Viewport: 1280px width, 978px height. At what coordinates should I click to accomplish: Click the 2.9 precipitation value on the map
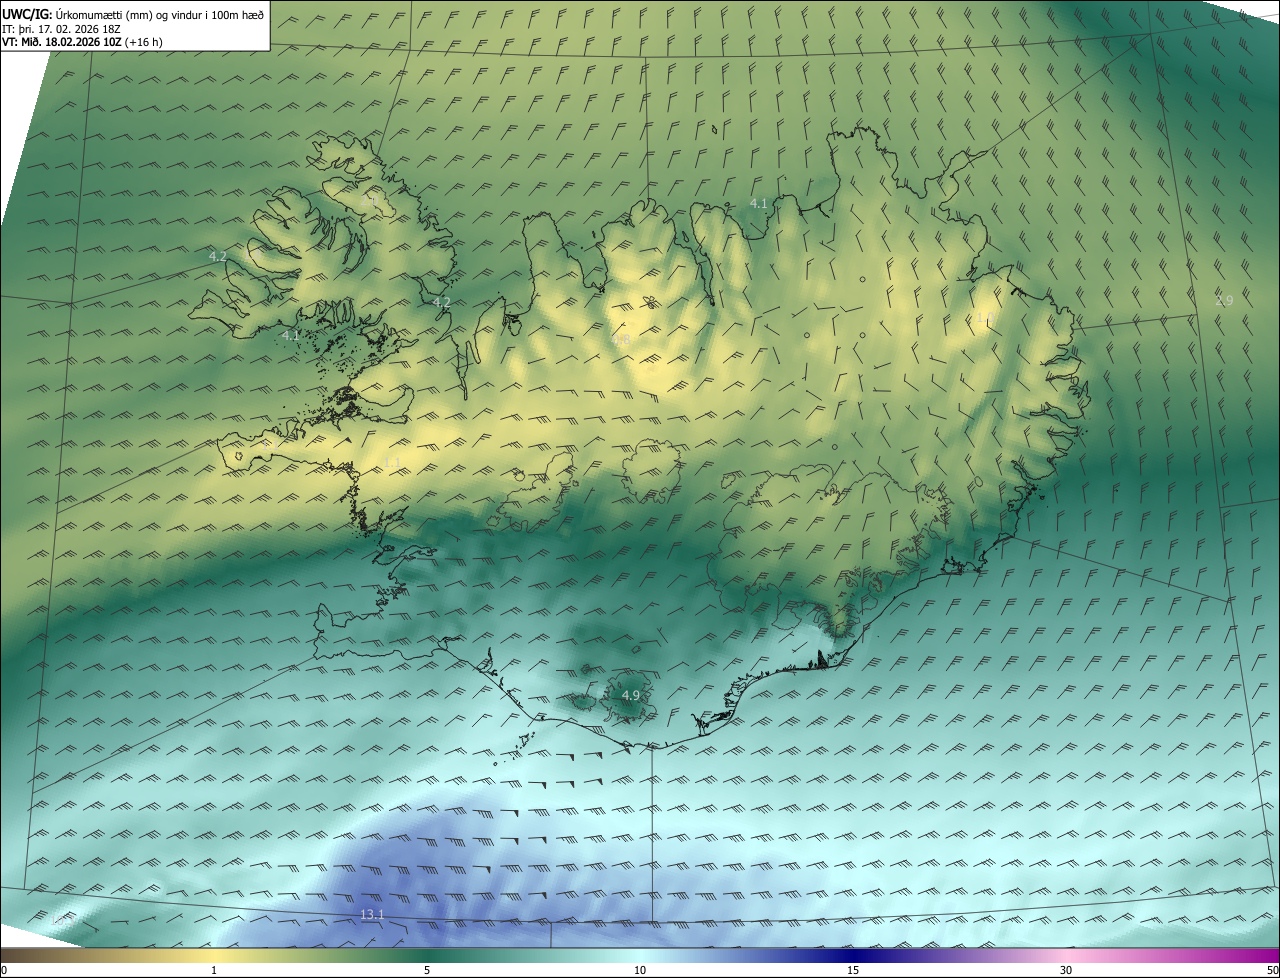pos(1224,300)
